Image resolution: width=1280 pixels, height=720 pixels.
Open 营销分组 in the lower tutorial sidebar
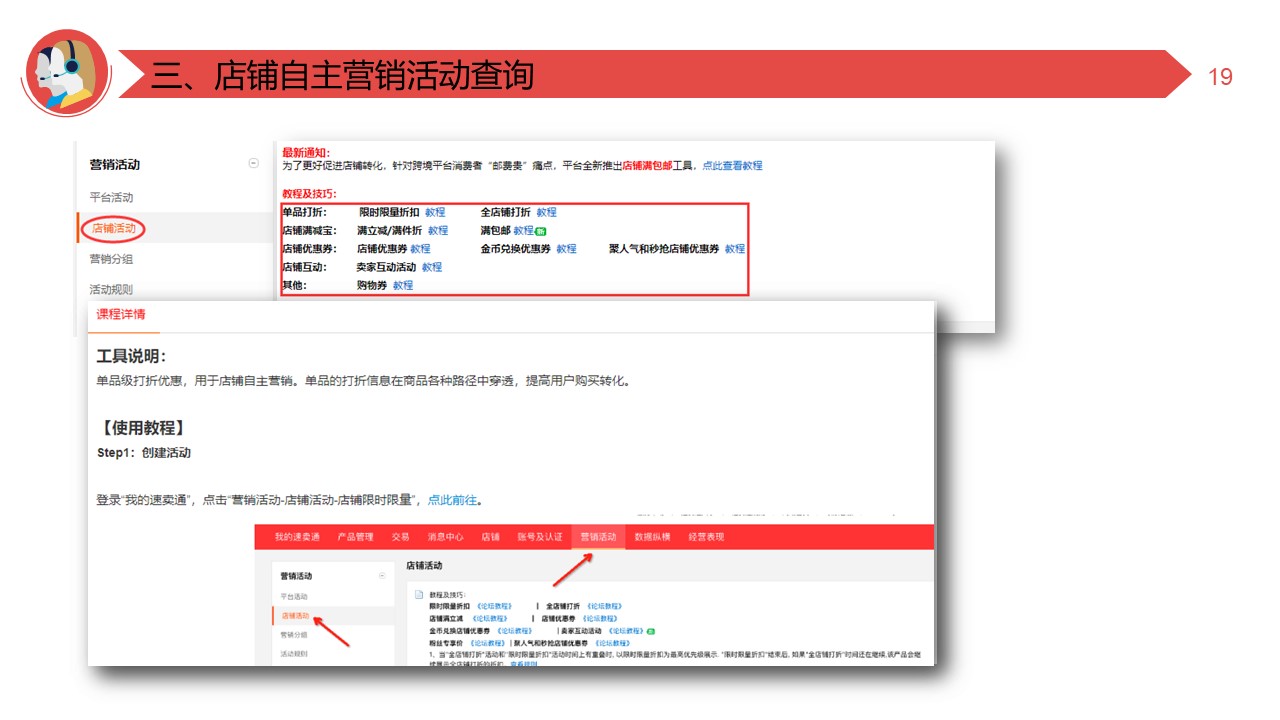click(295, 635)
